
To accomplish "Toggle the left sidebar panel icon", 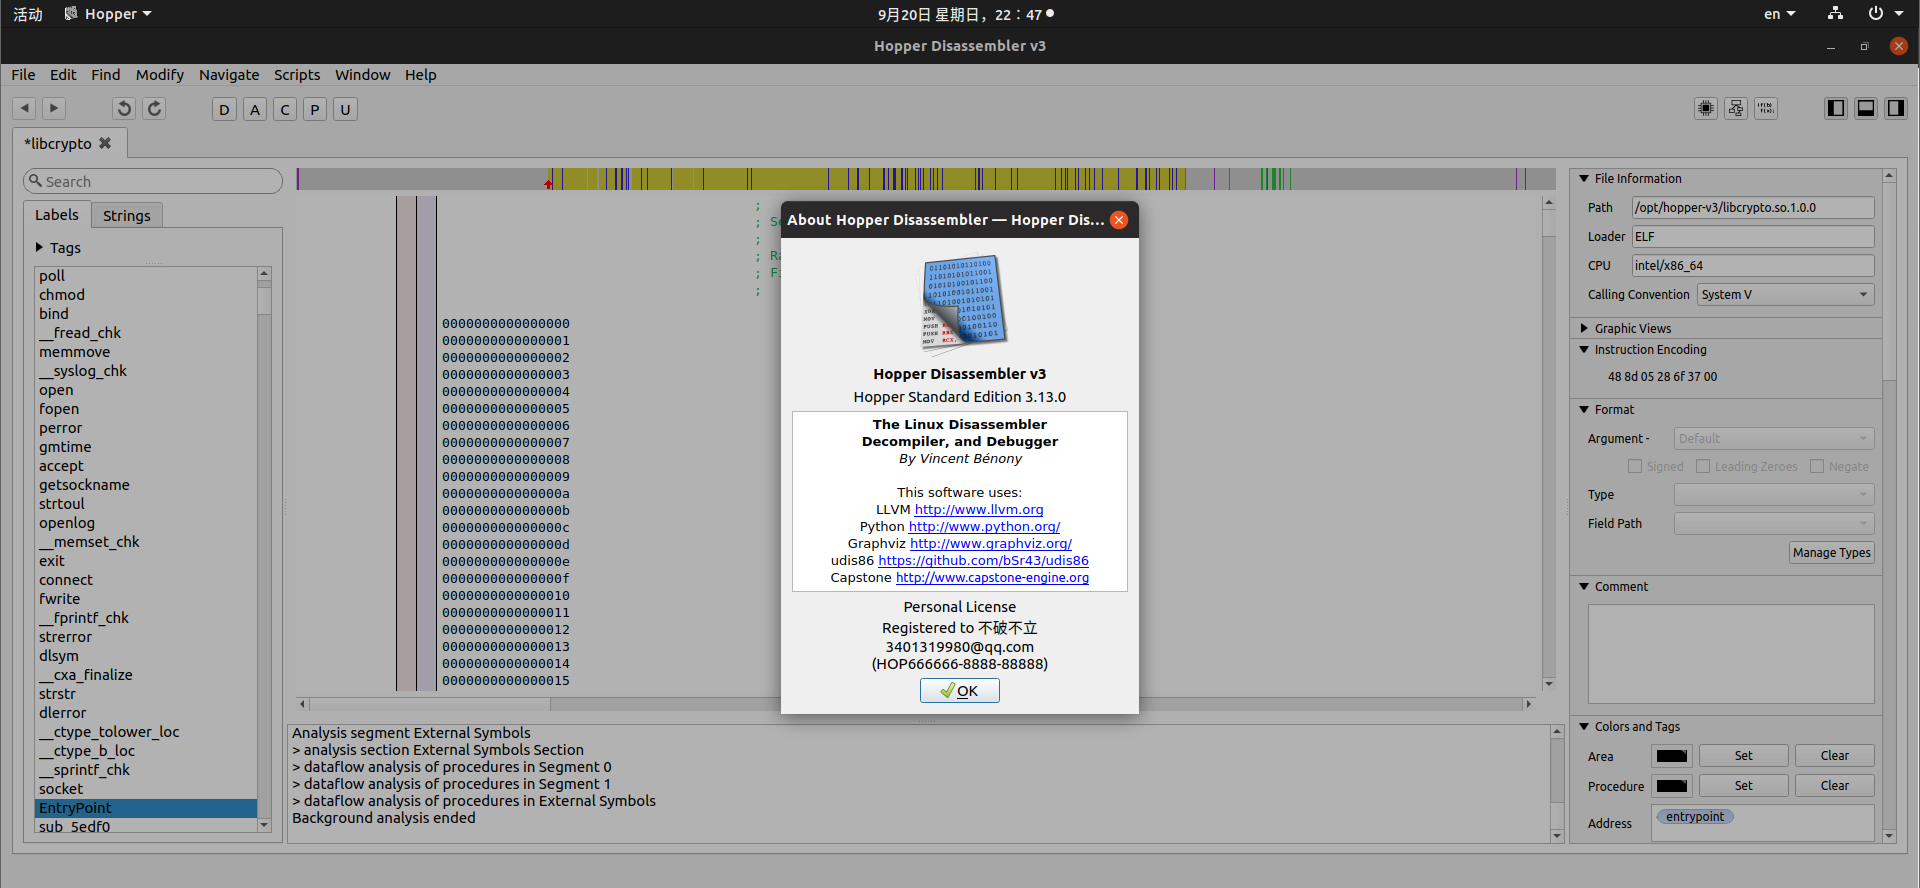I will point(1836,108).
